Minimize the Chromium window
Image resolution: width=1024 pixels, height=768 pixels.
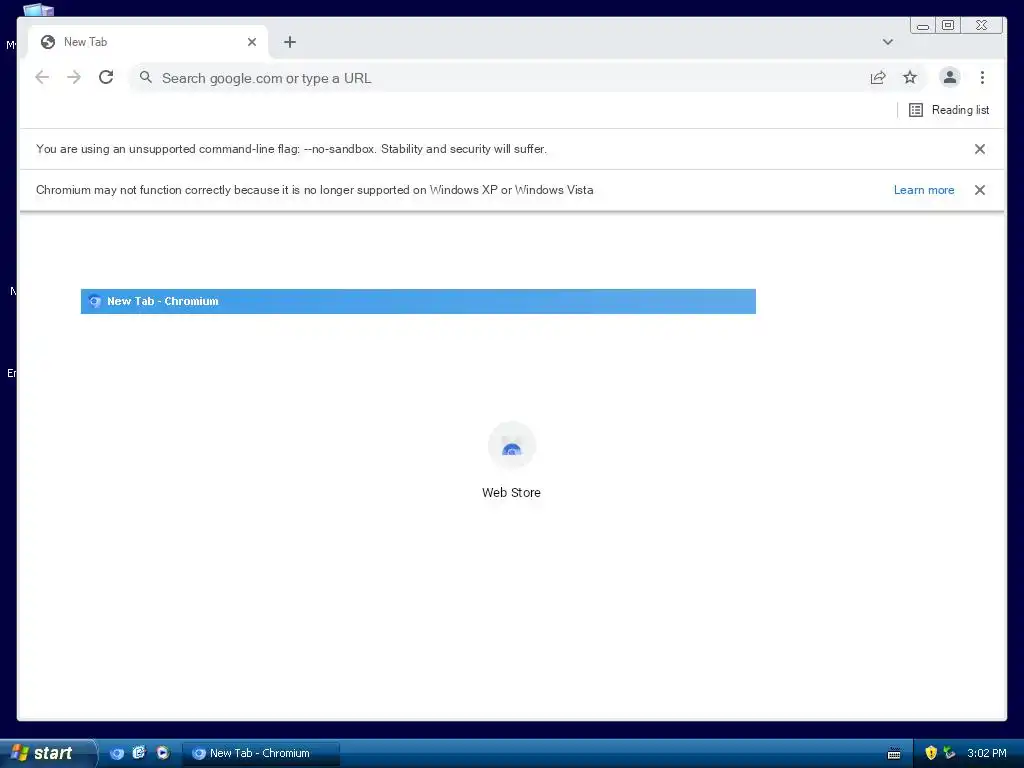click(x=923, y=25)
